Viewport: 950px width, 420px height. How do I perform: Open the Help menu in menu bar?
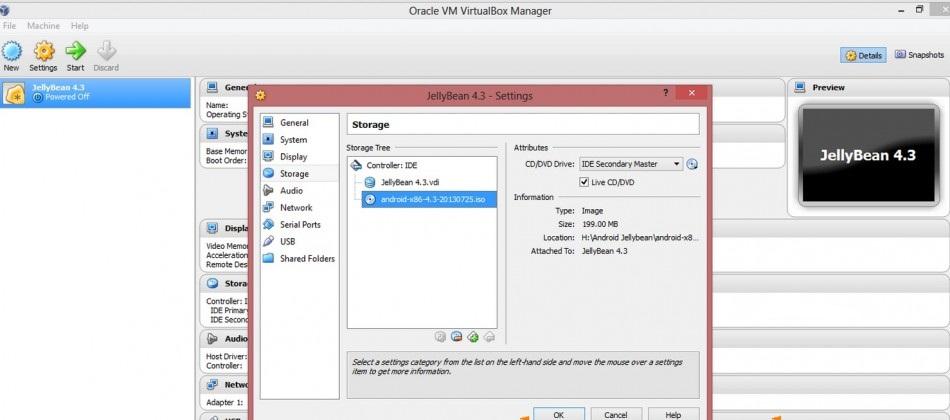click(x=79, y=26)
